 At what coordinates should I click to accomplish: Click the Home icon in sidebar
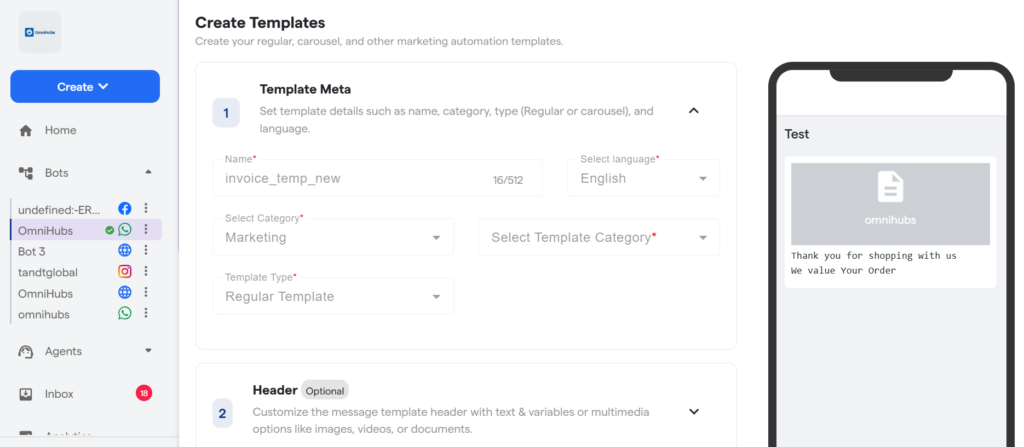(x=26, y=131)
